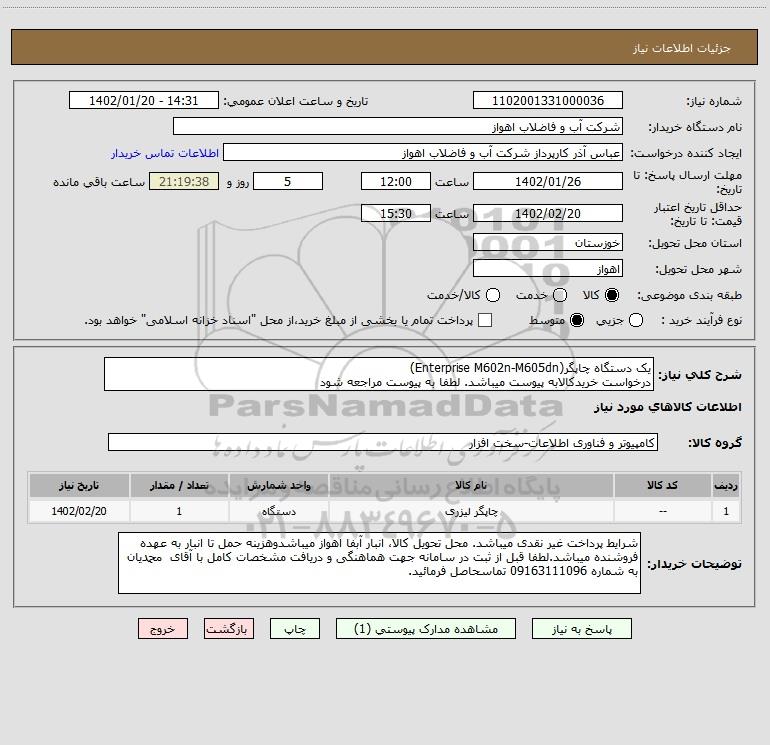The width and height of the screenshot is (770, 745).
Task: Click the چاپگر لیزری table cell
Action: 471,511
